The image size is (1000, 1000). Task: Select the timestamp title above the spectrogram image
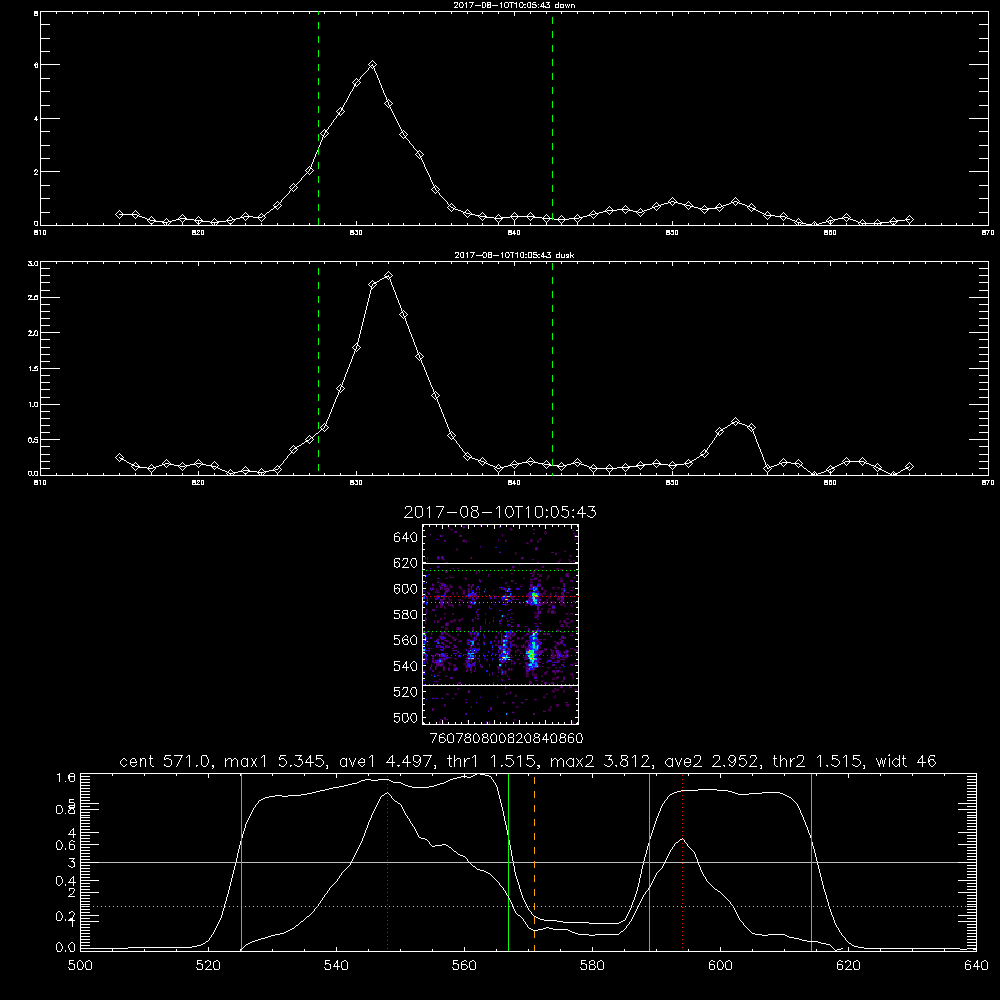pyautogui.click(x=500, y=512)
